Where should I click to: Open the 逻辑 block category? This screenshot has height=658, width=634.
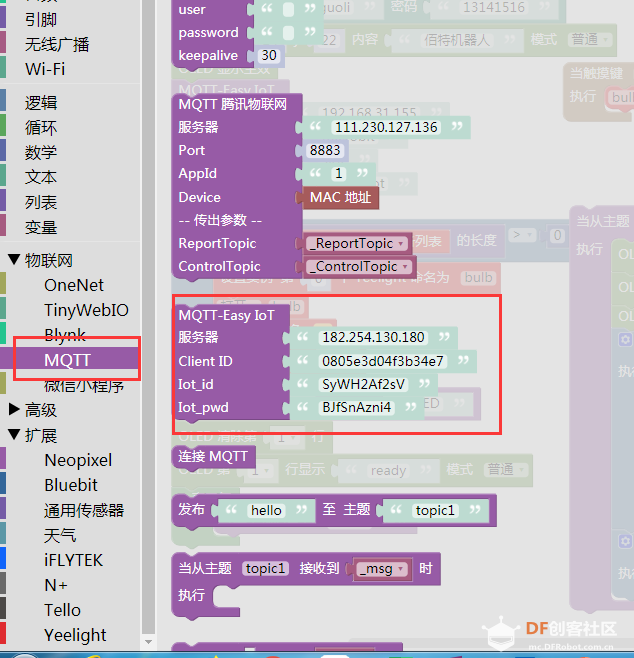tap(41, 103)
